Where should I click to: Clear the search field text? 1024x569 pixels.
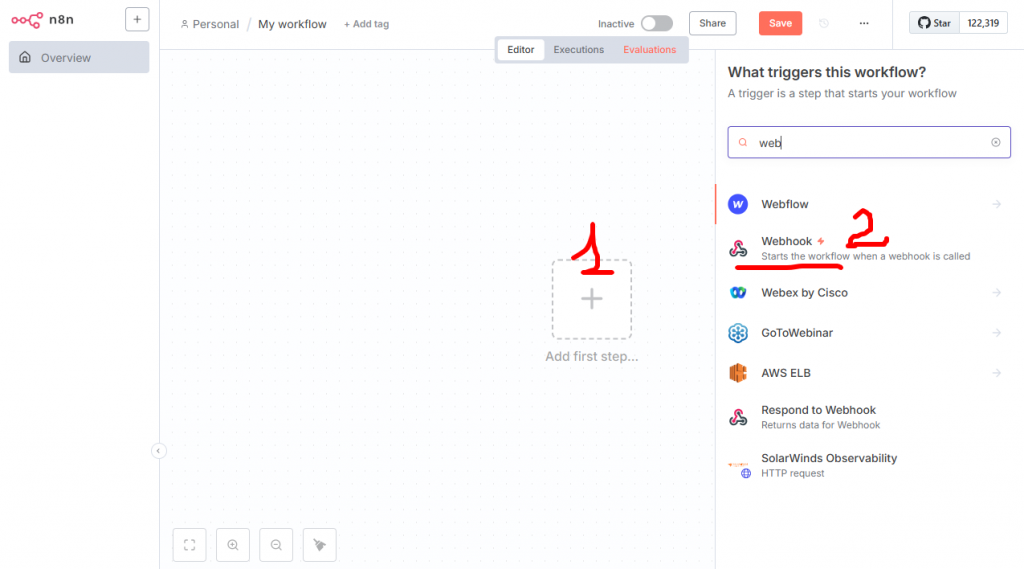(x=996, y=142)
